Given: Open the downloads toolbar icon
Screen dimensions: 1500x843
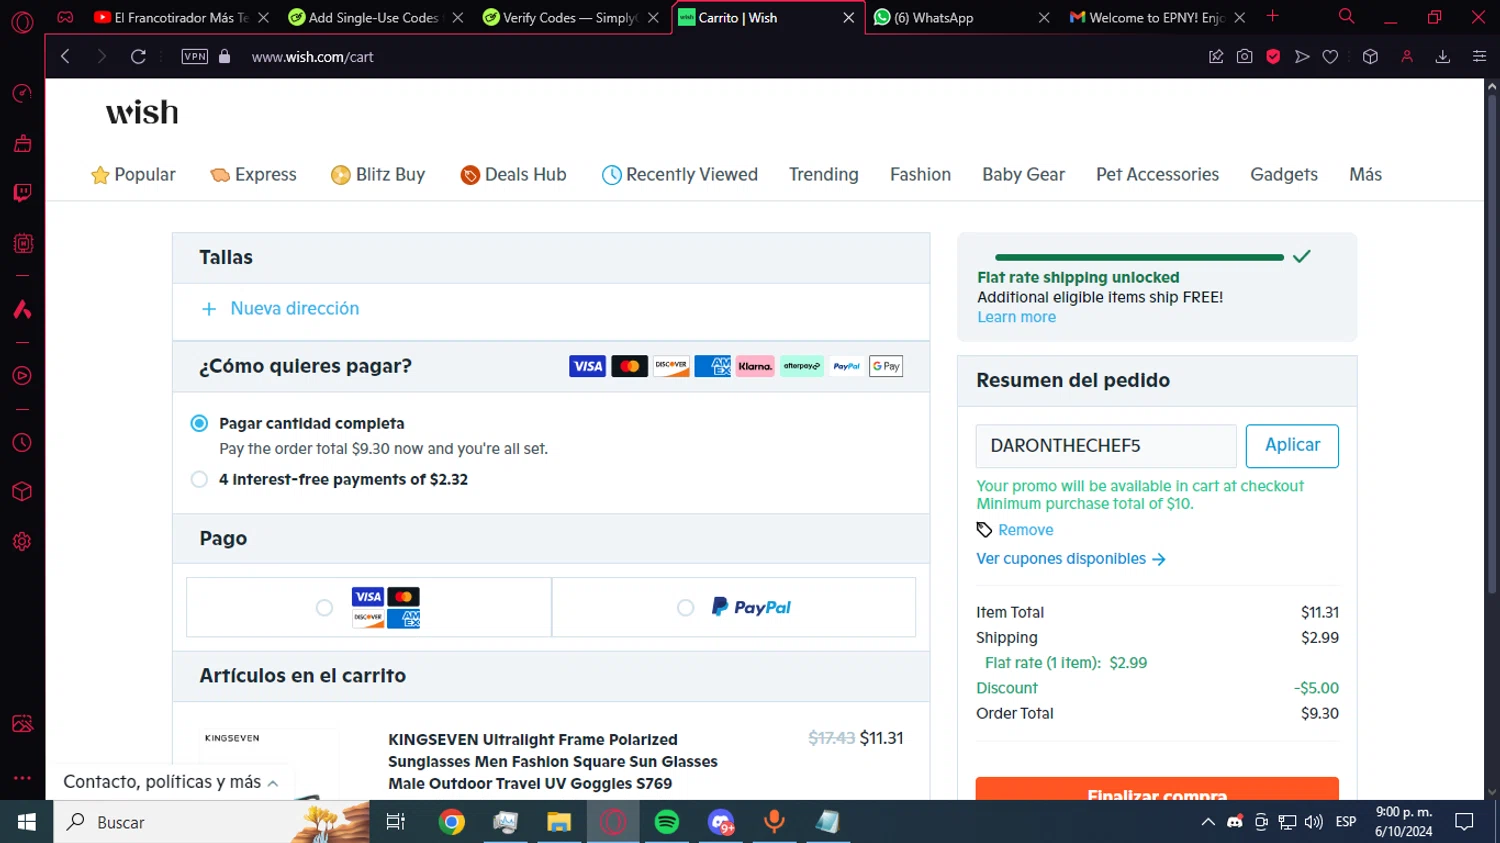Looking at the screenshot, I should [1443, 57].
